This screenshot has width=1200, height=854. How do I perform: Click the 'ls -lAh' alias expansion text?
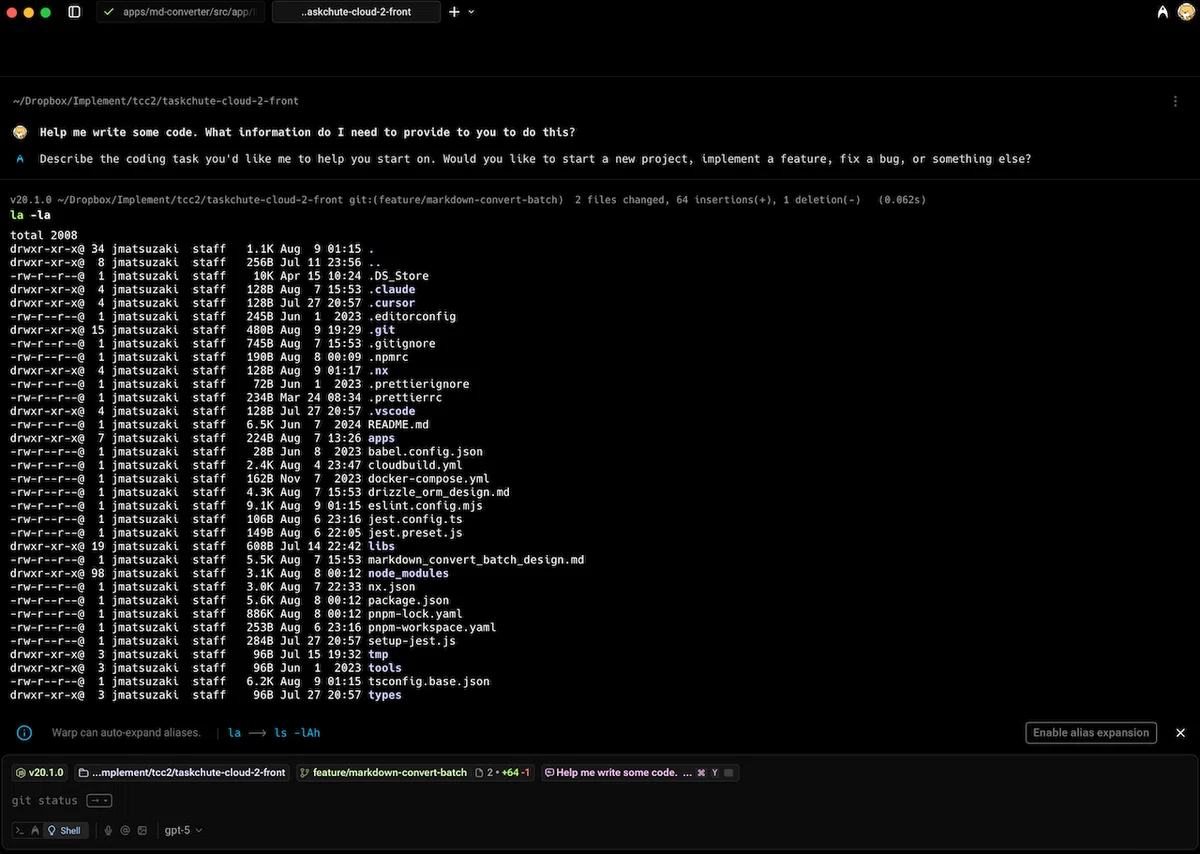point(297,733)
